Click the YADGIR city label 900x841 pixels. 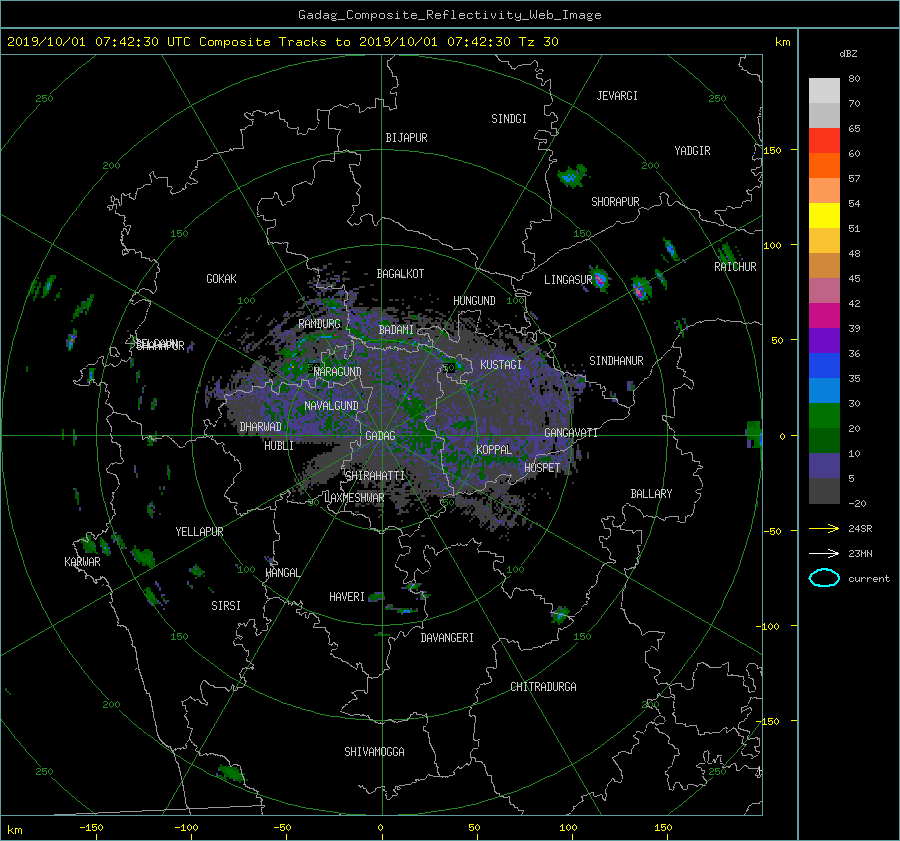[692, 151]
